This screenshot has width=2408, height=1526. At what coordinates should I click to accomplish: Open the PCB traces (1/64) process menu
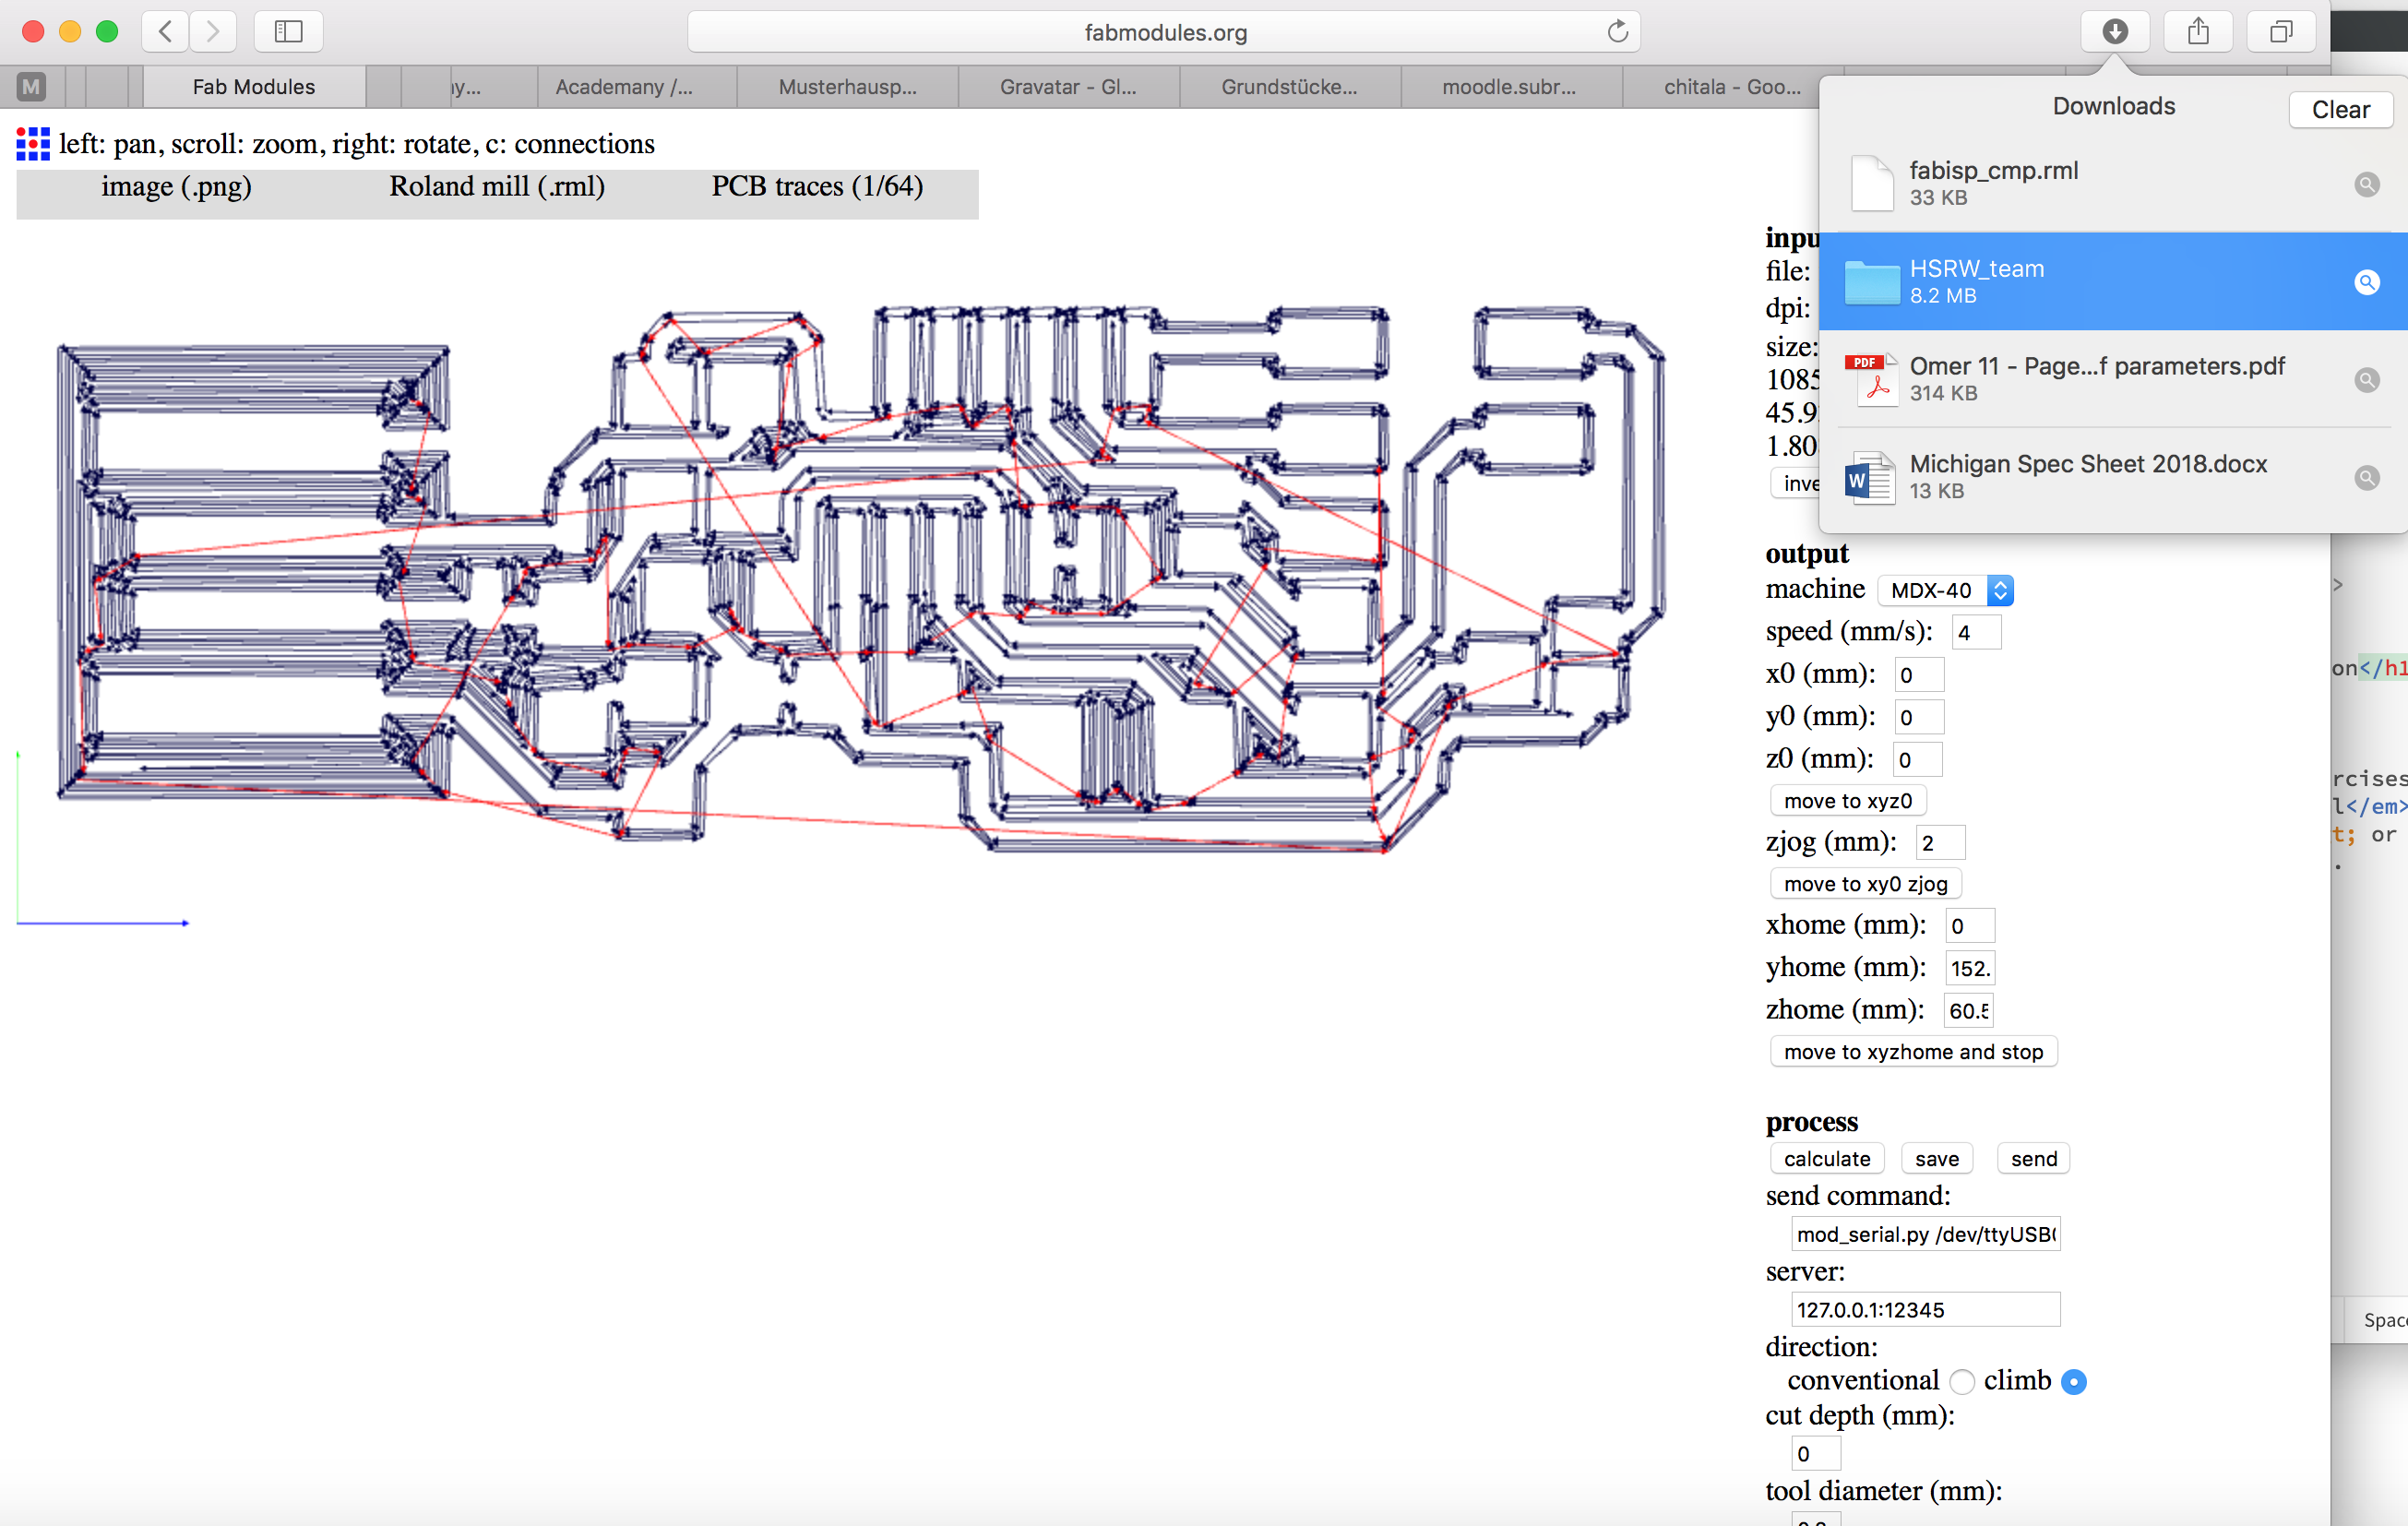coord(817,187)
